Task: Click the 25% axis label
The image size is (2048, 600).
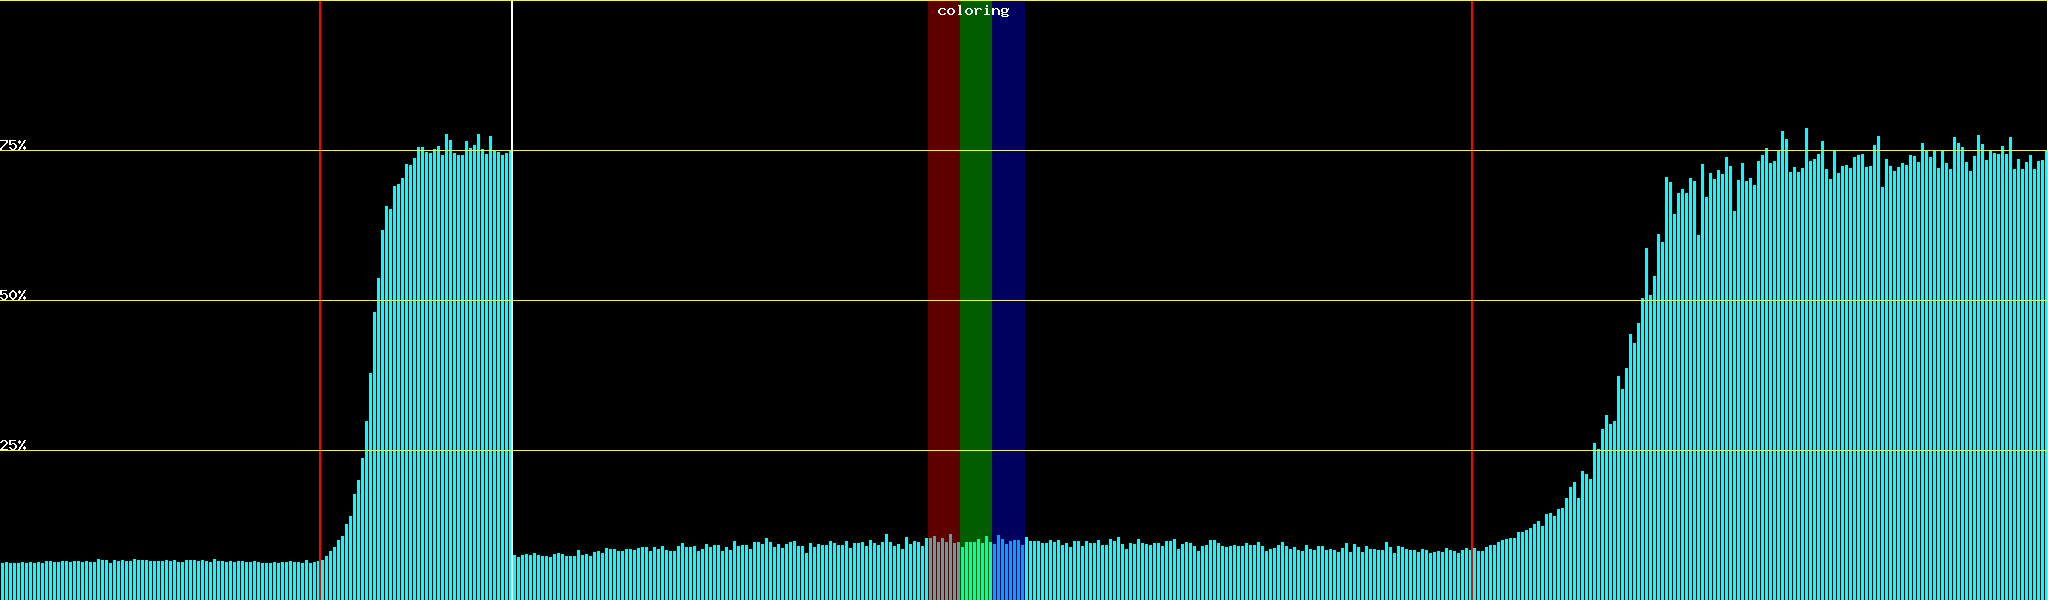Action: [13, 445]
